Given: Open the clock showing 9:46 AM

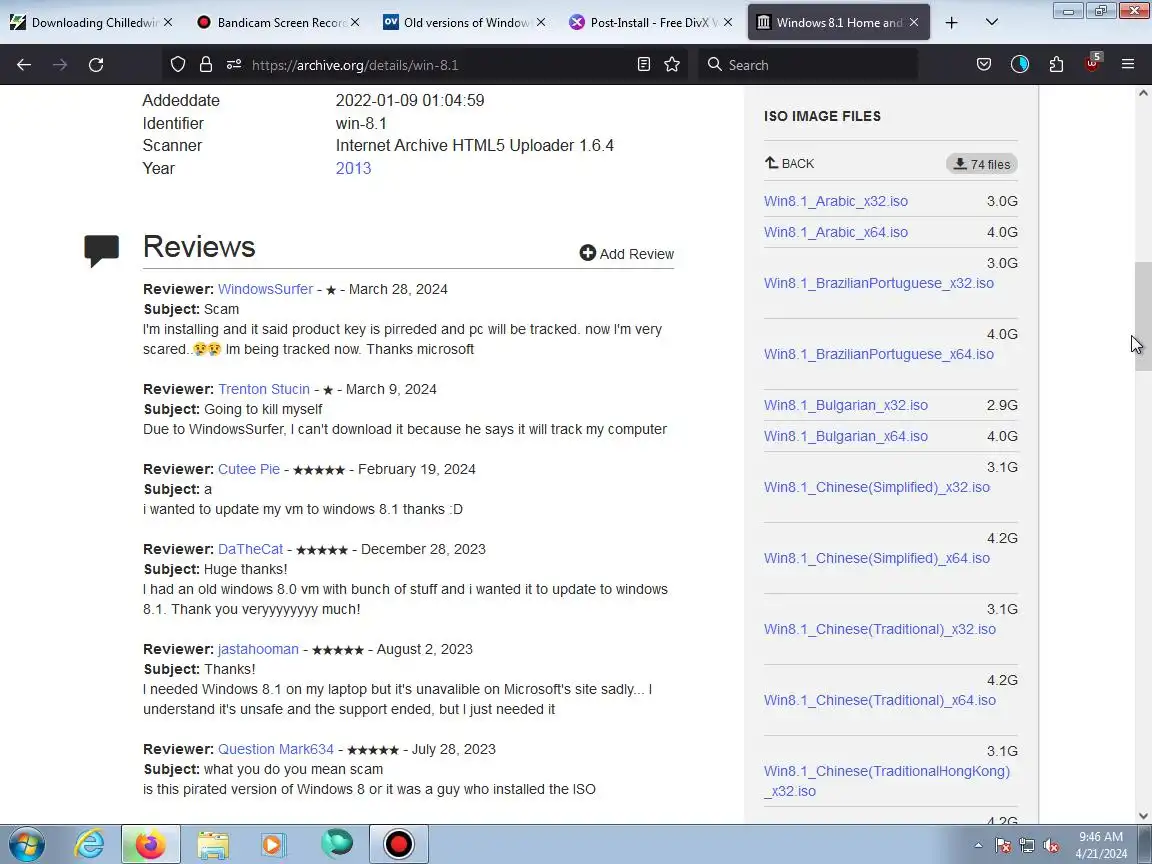Looking at the screenshot, I should coord(1101,844).
